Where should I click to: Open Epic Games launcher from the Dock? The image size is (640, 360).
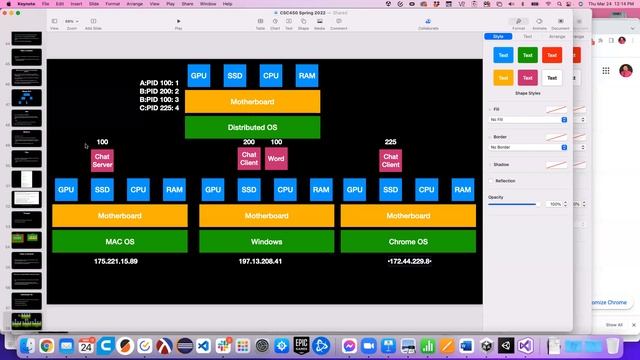tap(302, 346)
